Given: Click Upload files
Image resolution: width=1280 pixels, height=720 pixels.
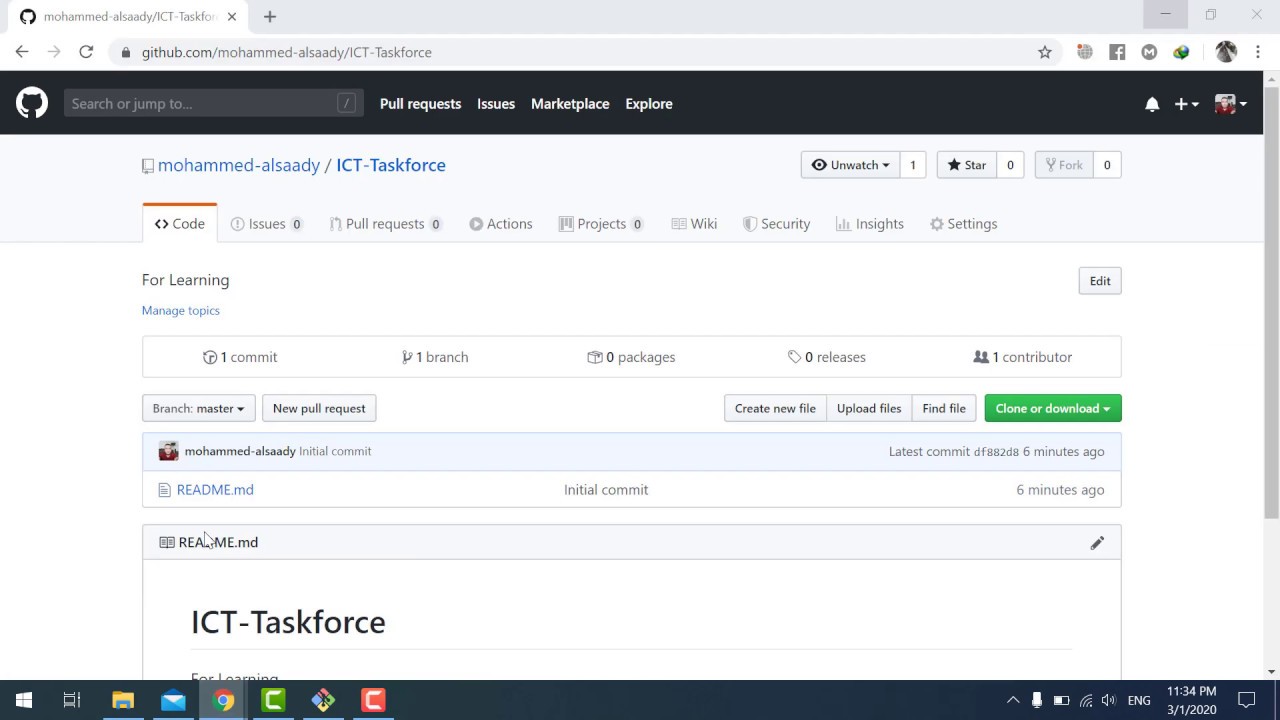Looking at the screenshot, I should (869, 408).
